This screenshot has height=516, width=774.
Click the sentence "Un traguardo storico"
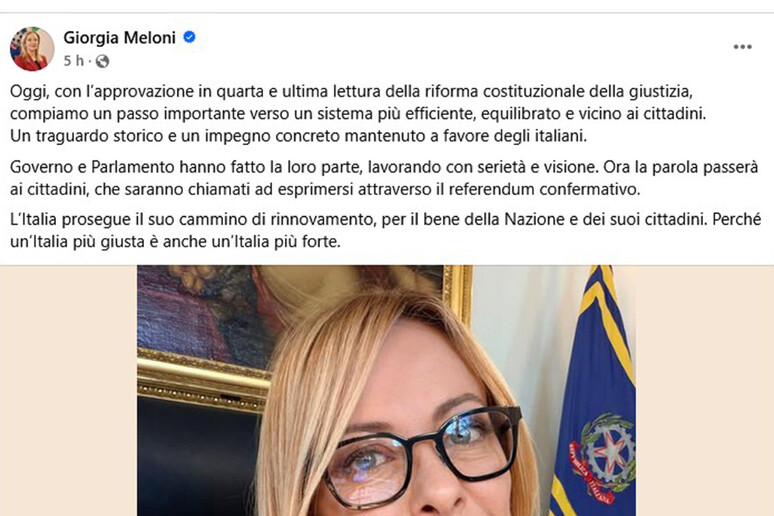298,136
